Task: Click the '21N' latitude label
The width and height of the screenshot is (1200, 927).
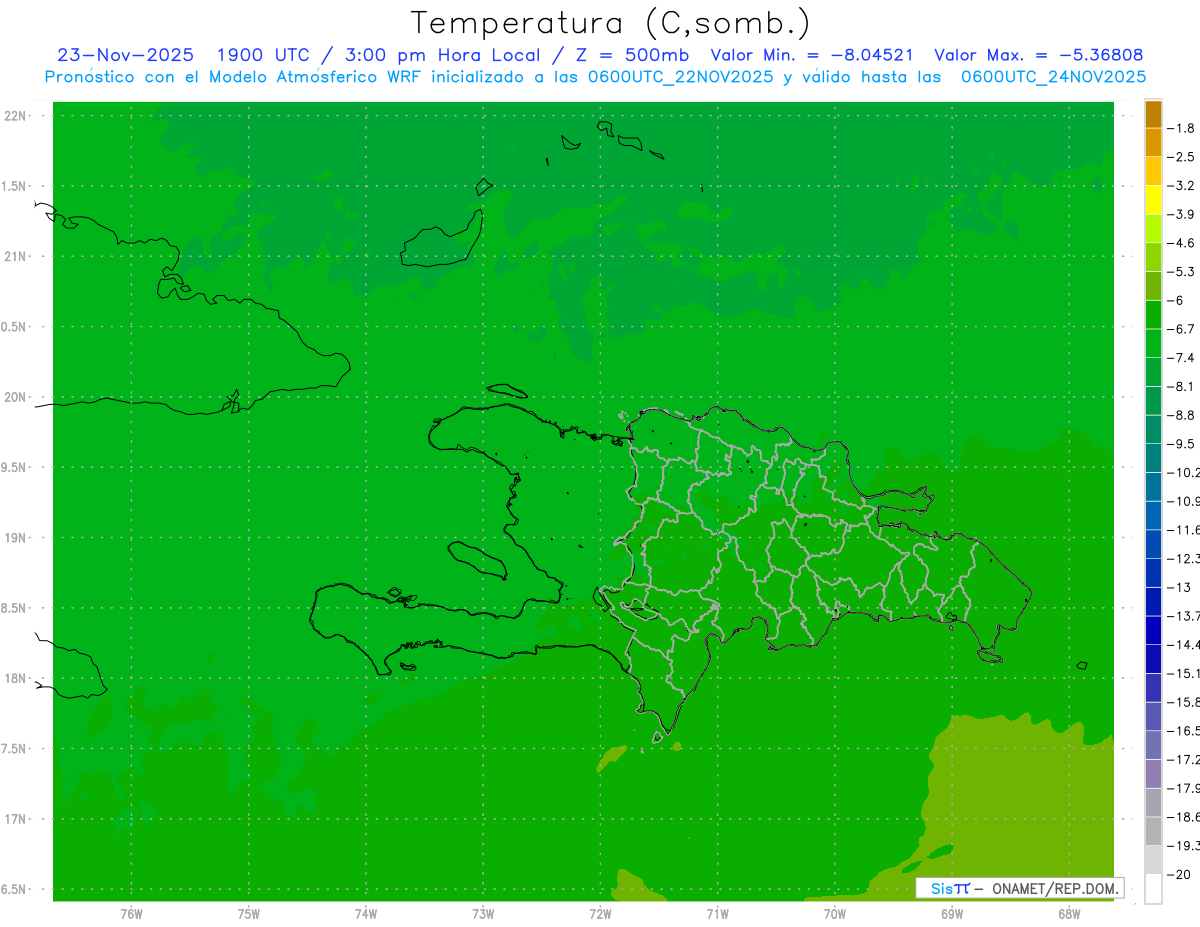Action: 15,256
